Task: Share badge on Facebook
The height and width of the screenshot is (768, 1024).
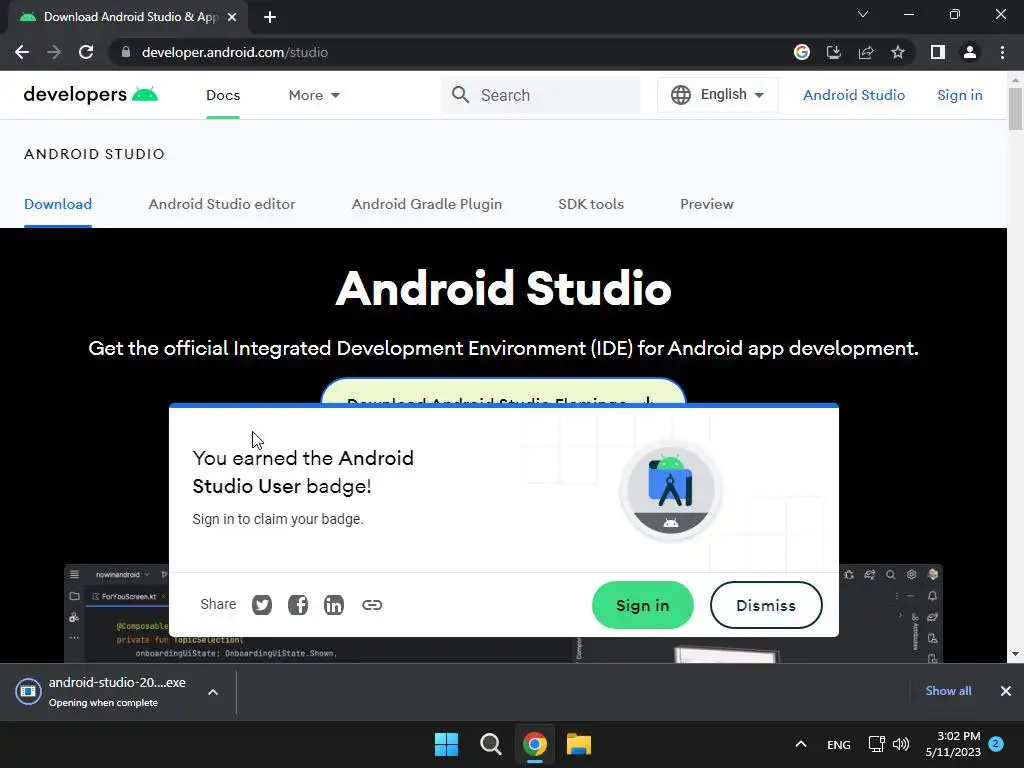Action: (298, 605)
